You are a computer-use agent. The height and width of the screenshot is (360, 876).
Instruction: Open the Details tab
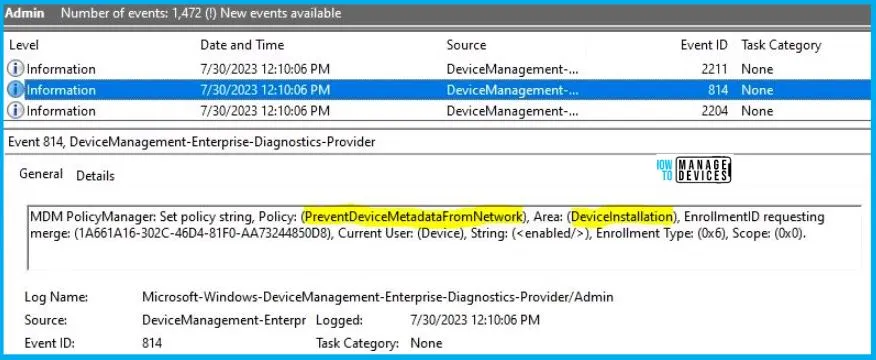pyautogui.click(x=96, y=176)
